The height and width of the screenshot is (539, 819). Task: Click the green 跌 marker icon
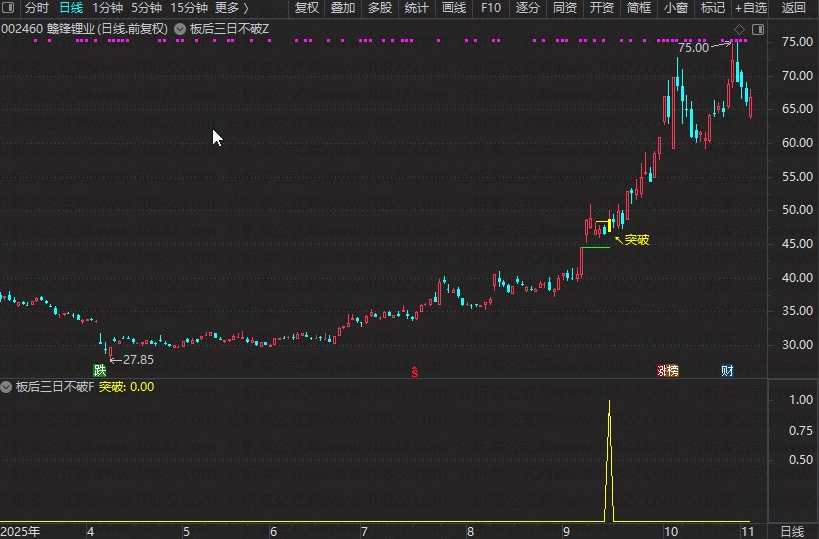pos(100,371)
